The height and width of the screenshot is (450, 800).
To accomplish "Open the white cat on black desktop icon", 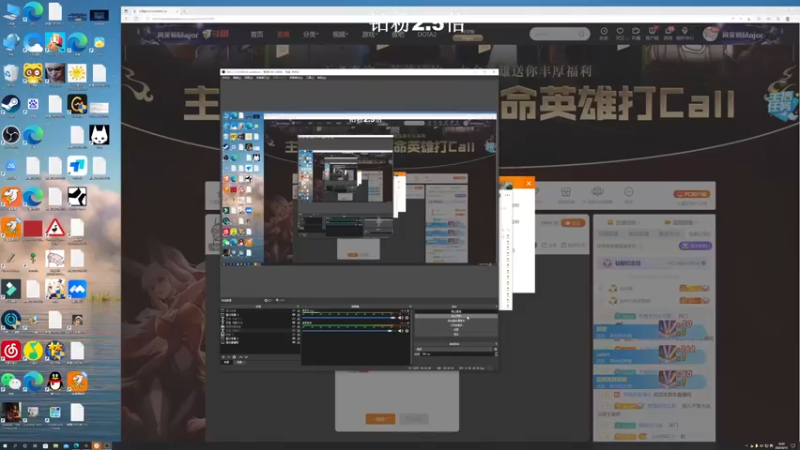I will 99,135.
